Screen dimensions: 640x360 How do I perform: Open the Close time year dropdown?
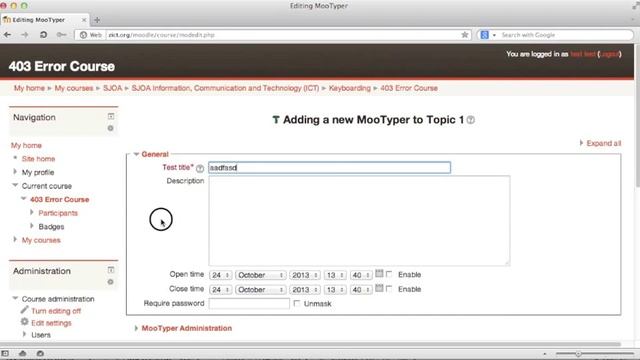coord(305,290)
